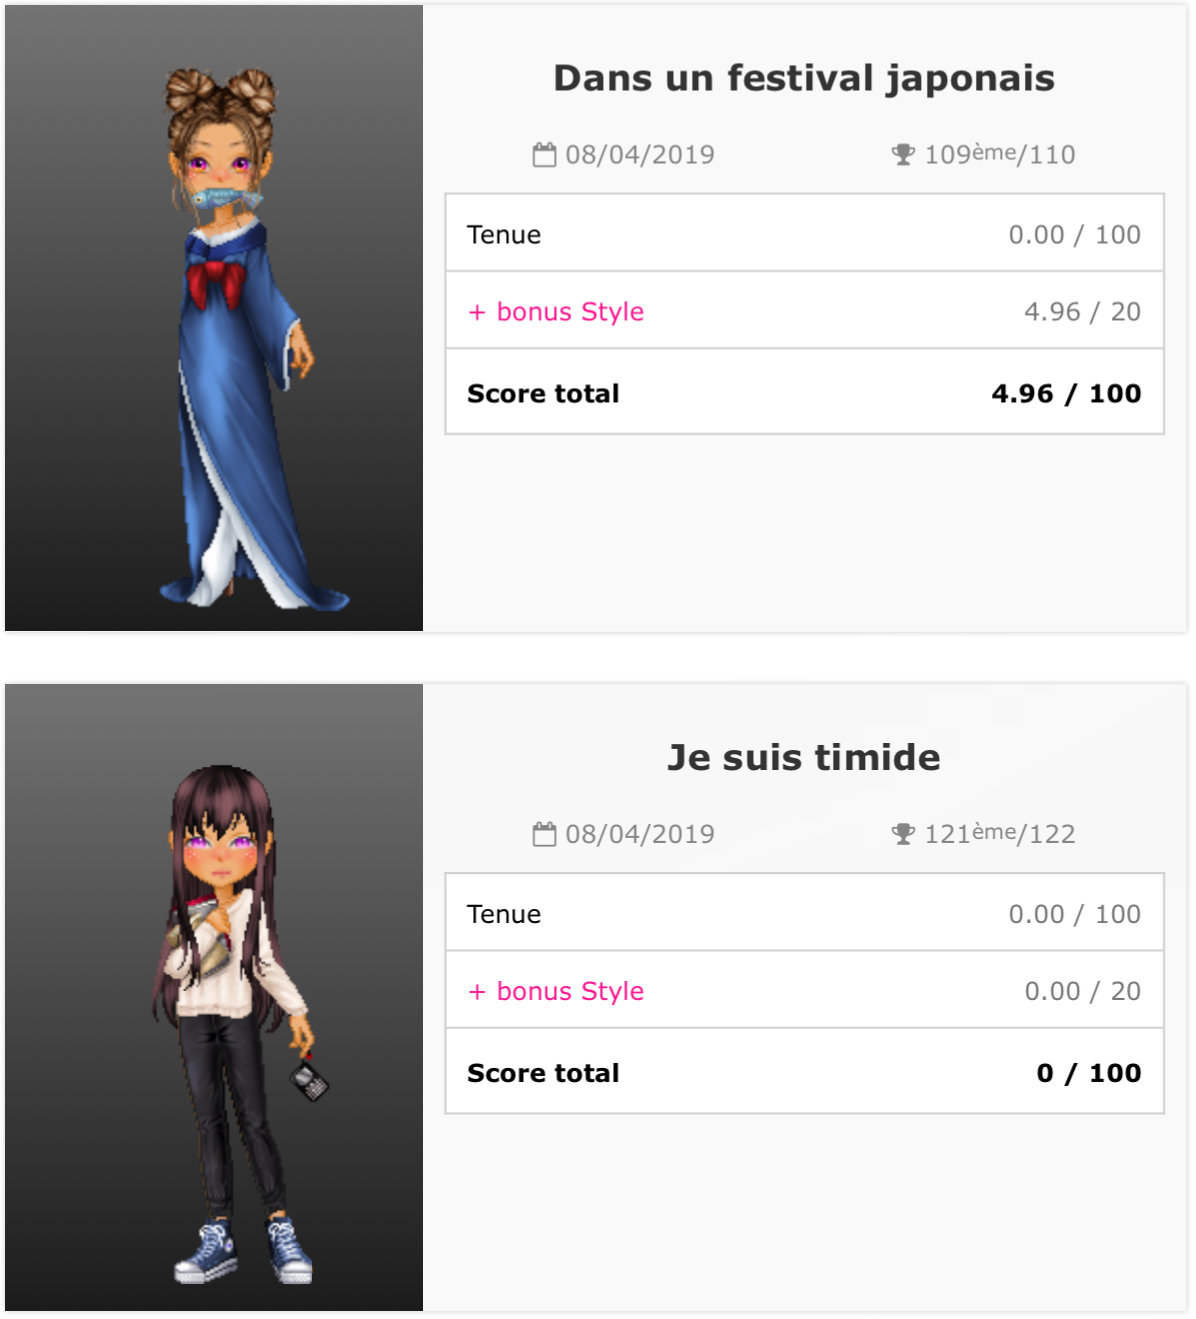Click '+ bonus Style' in the Je suis timide card
Viewport: 1196px width, 1319px height.
[x=556, y=991]
